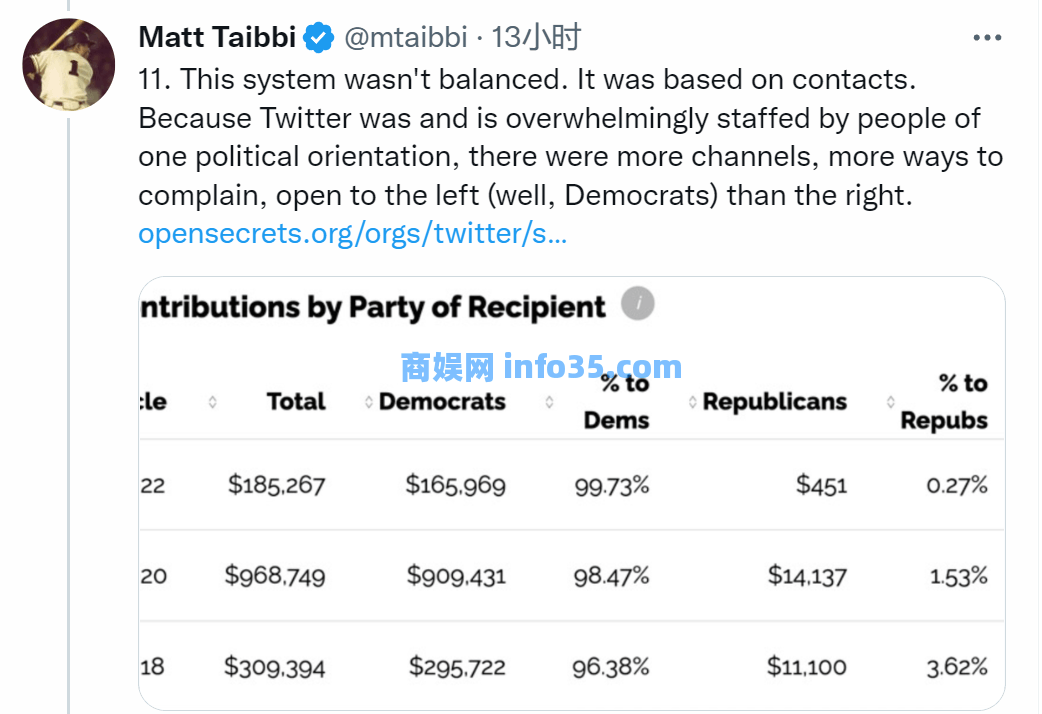
Task: Click the blue verified badge
Action: (318, 38)
